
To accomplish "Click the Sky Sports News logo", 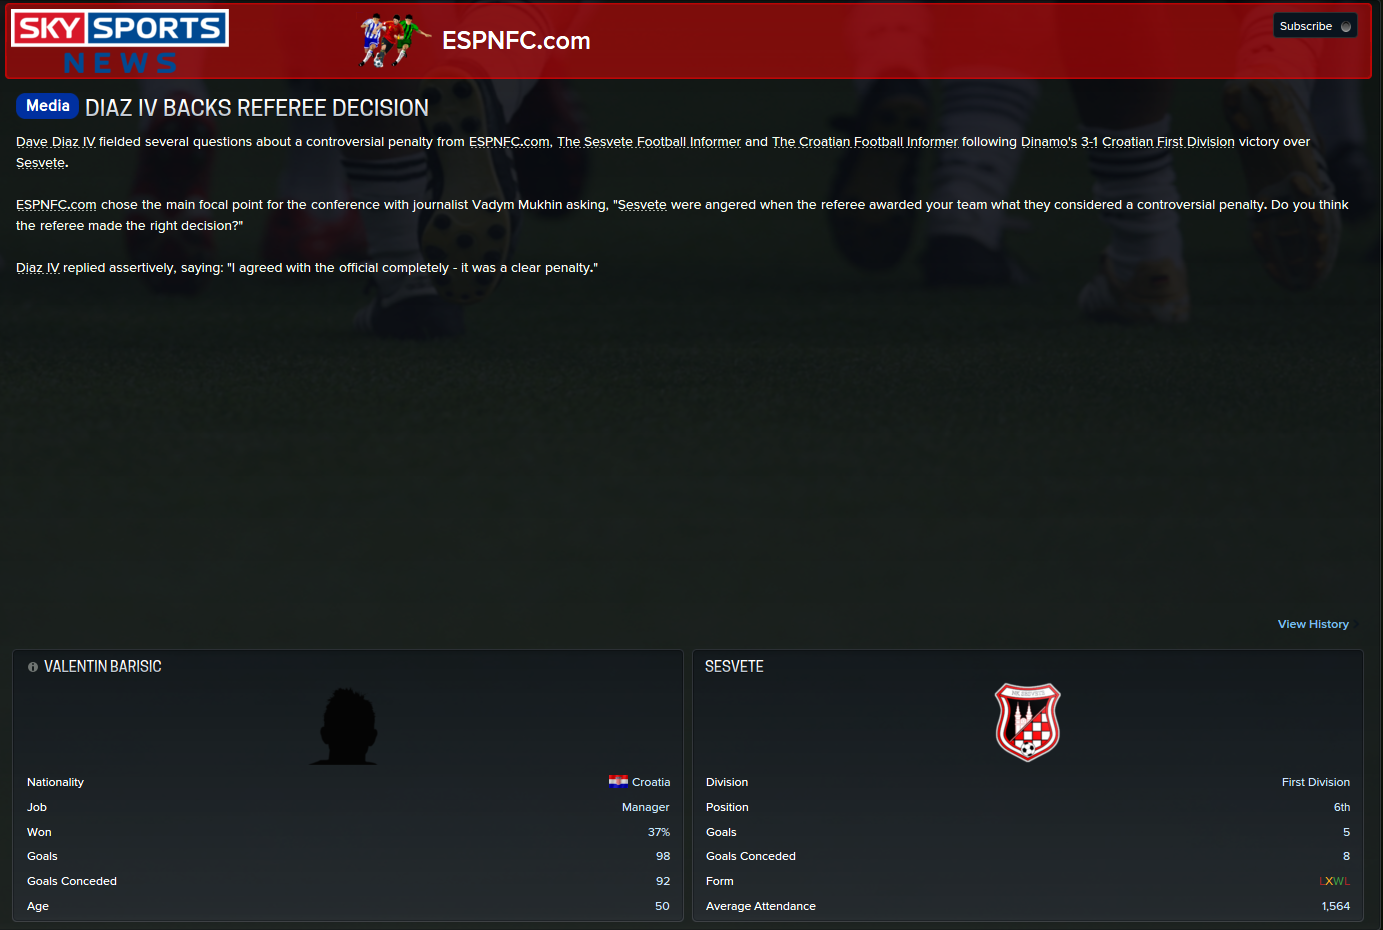I will [120, 42].
